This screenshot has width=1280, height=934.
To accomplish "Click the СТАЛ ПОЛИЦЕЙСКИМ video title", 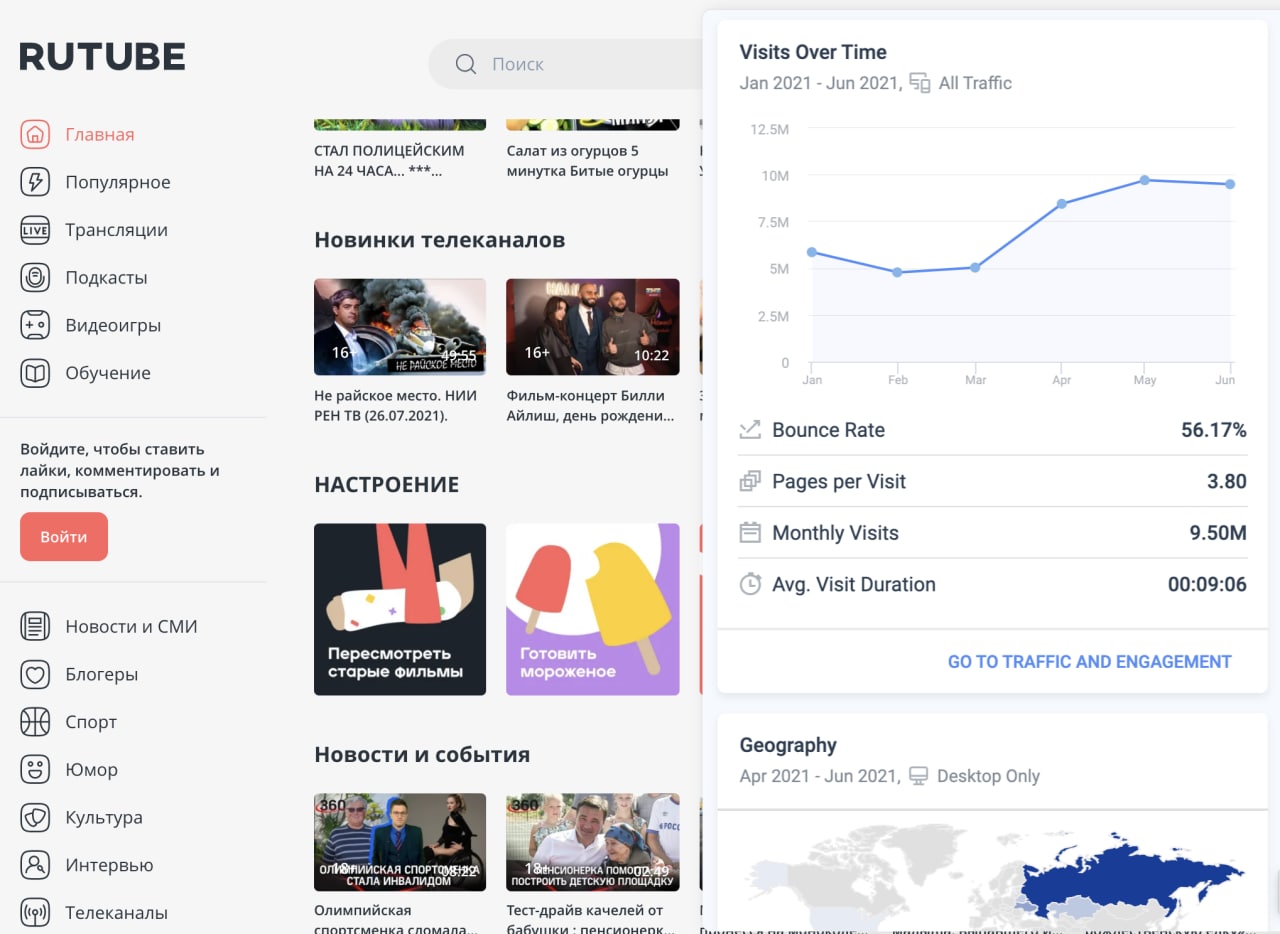I will 389,161.
